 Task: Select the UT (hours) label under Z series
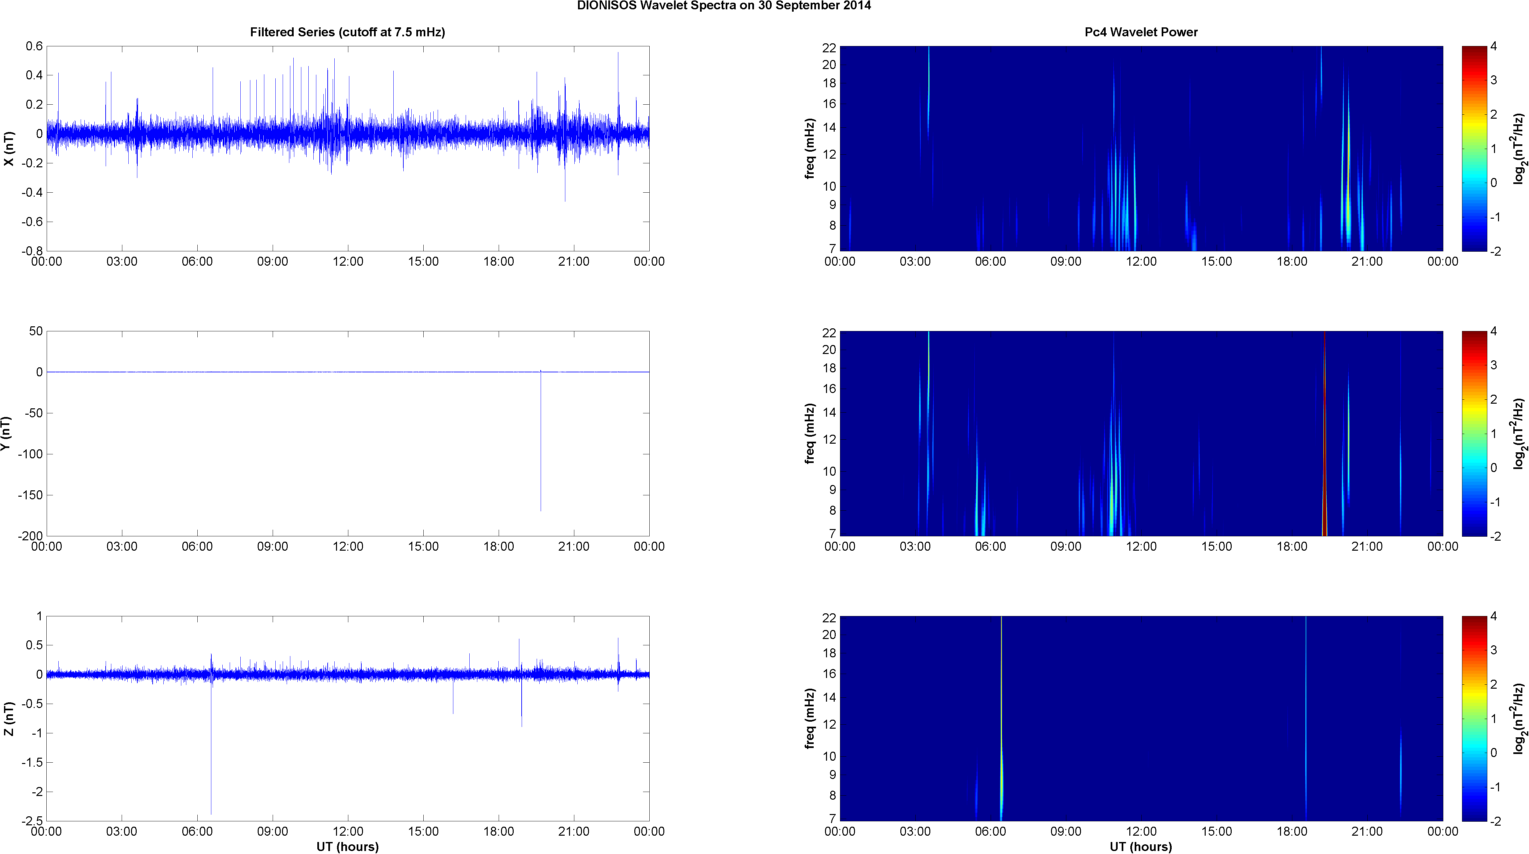coord(347,846)
